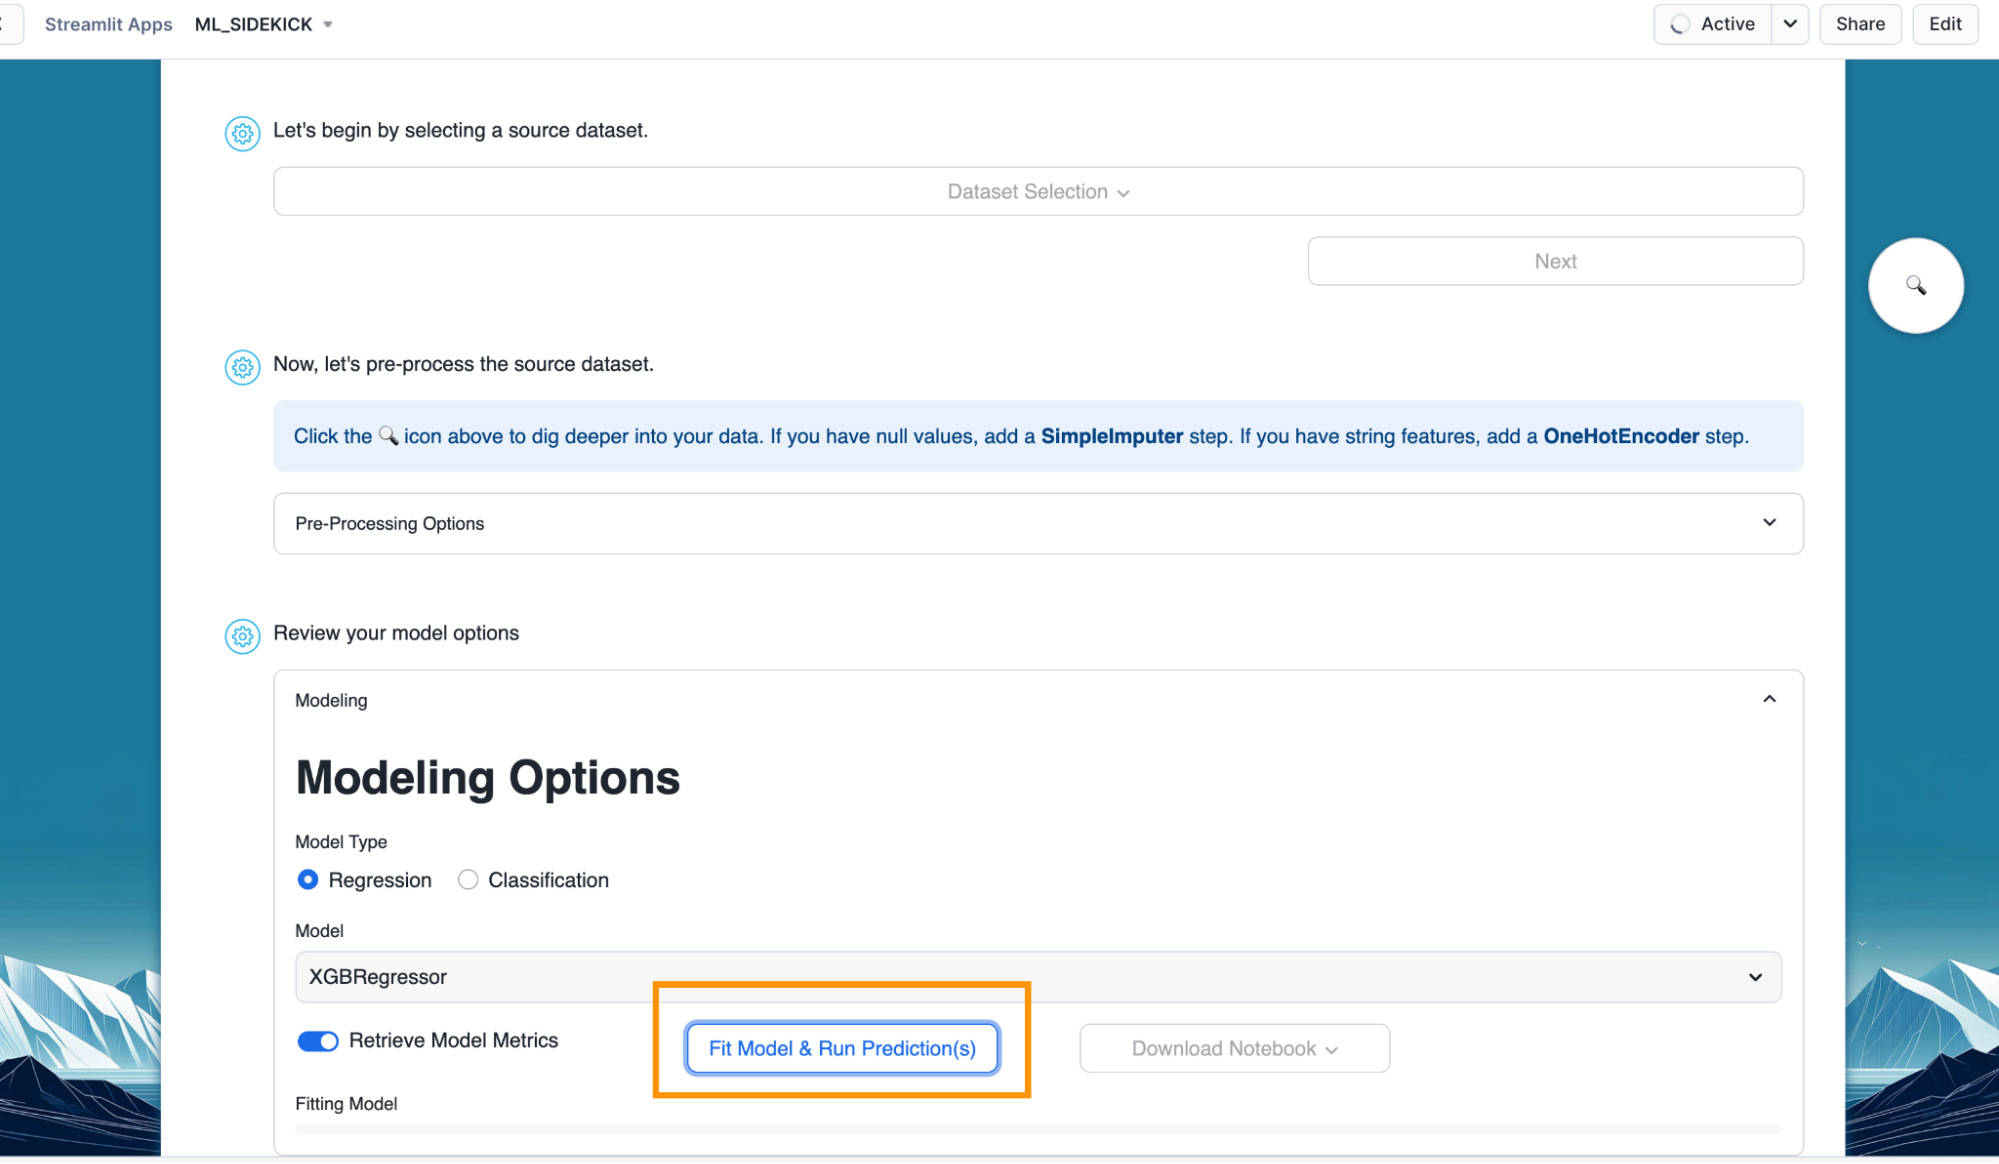Click gear icon beside pre-process message
1999x1164 pixels.
tap(242, 367)
